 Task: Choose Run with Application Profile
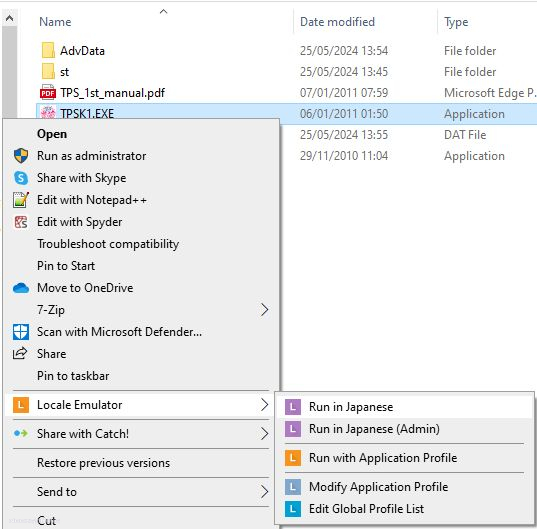[x=405, y=458]
